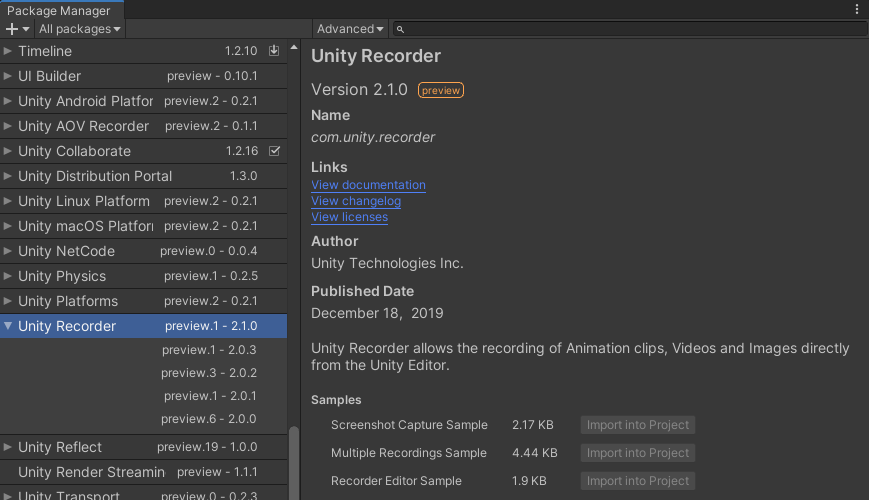This screenshot has height=500, width=869.
Task: Import the Multiple Recordings Sample into project
Action: [x=638, y=453]
